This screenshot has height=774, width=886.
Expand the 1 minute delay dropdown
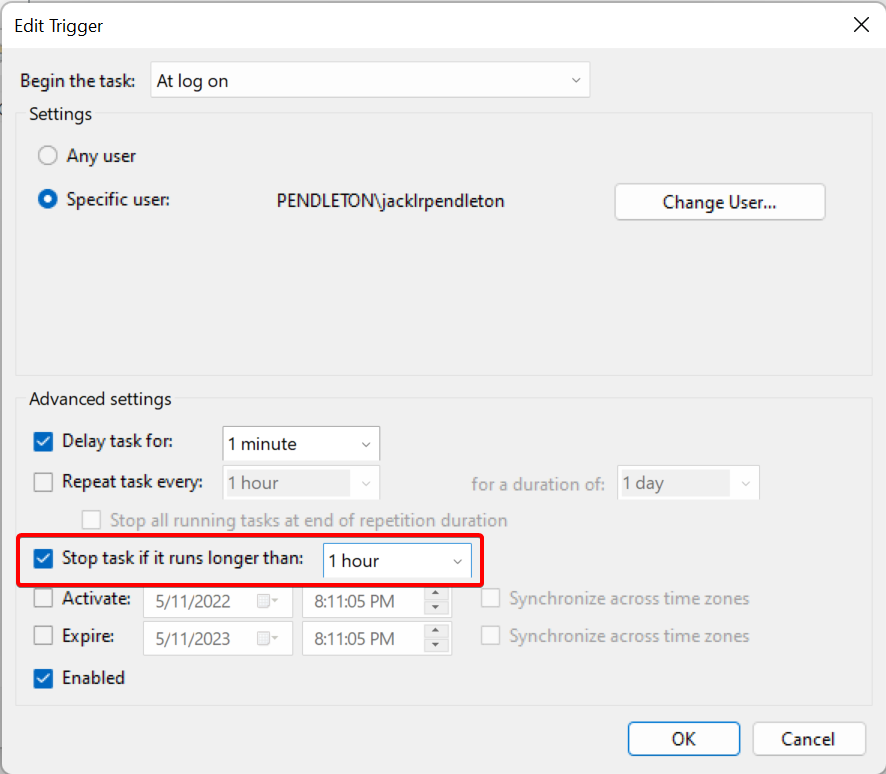pyautogui.click(x=364, y=444)
